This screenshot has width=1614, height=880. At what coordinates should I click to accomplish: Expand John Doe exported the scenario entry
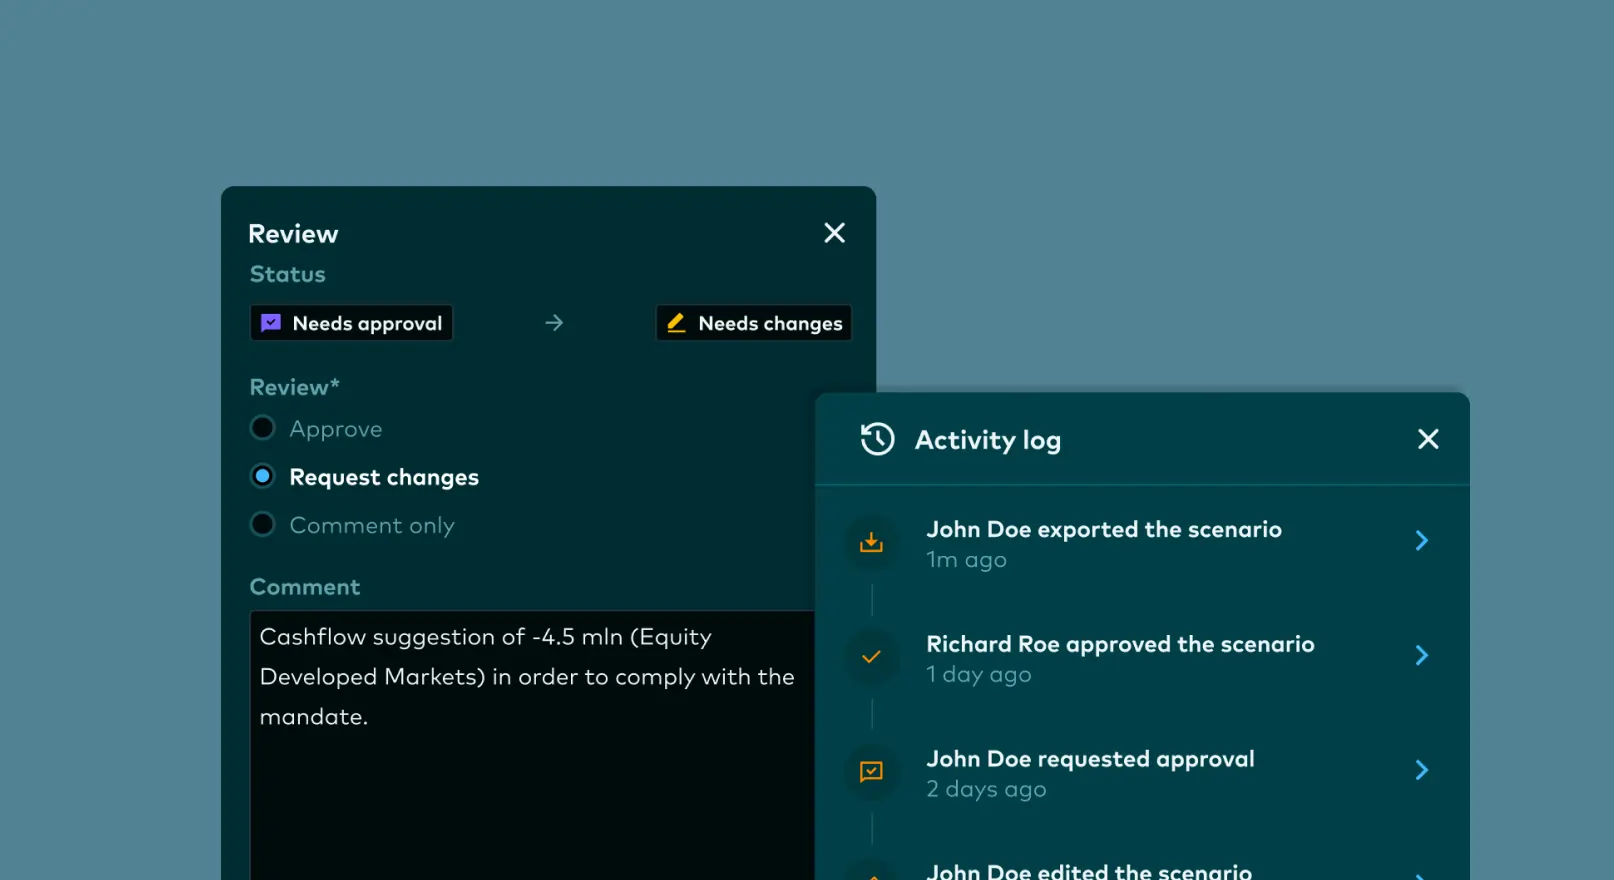1421,541
